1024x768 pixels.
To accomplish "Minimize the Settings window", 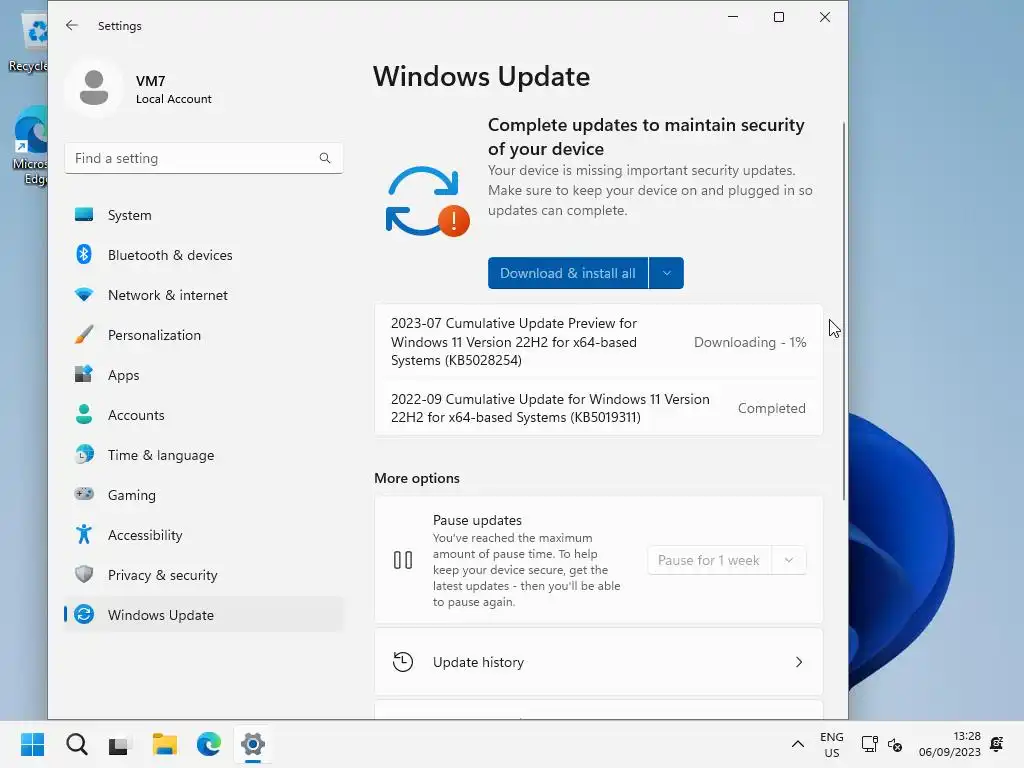I will point(733,17).
